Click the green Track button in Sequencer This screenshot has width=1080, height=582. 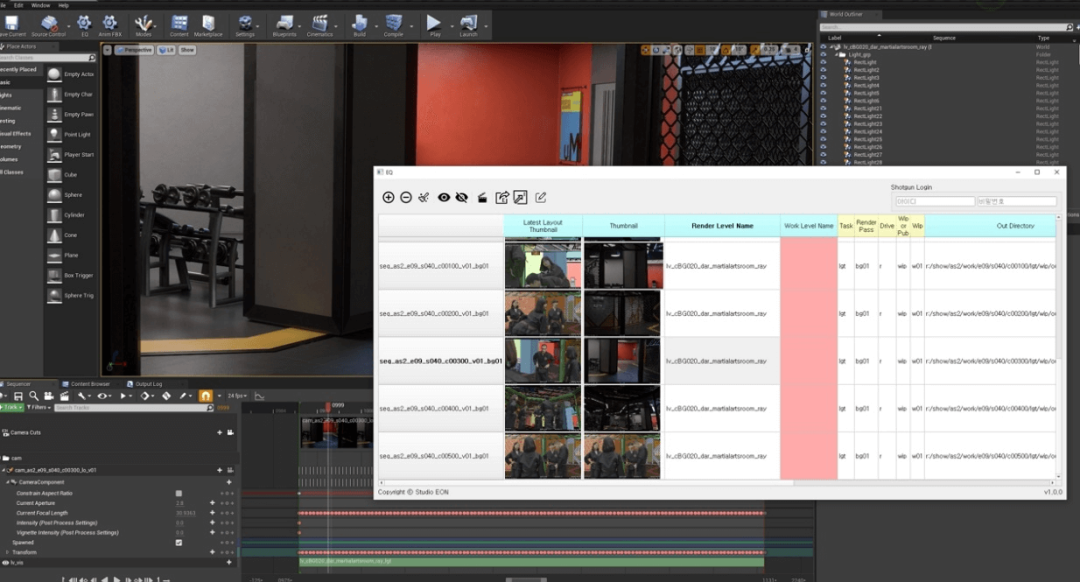[x=12, y=407]
